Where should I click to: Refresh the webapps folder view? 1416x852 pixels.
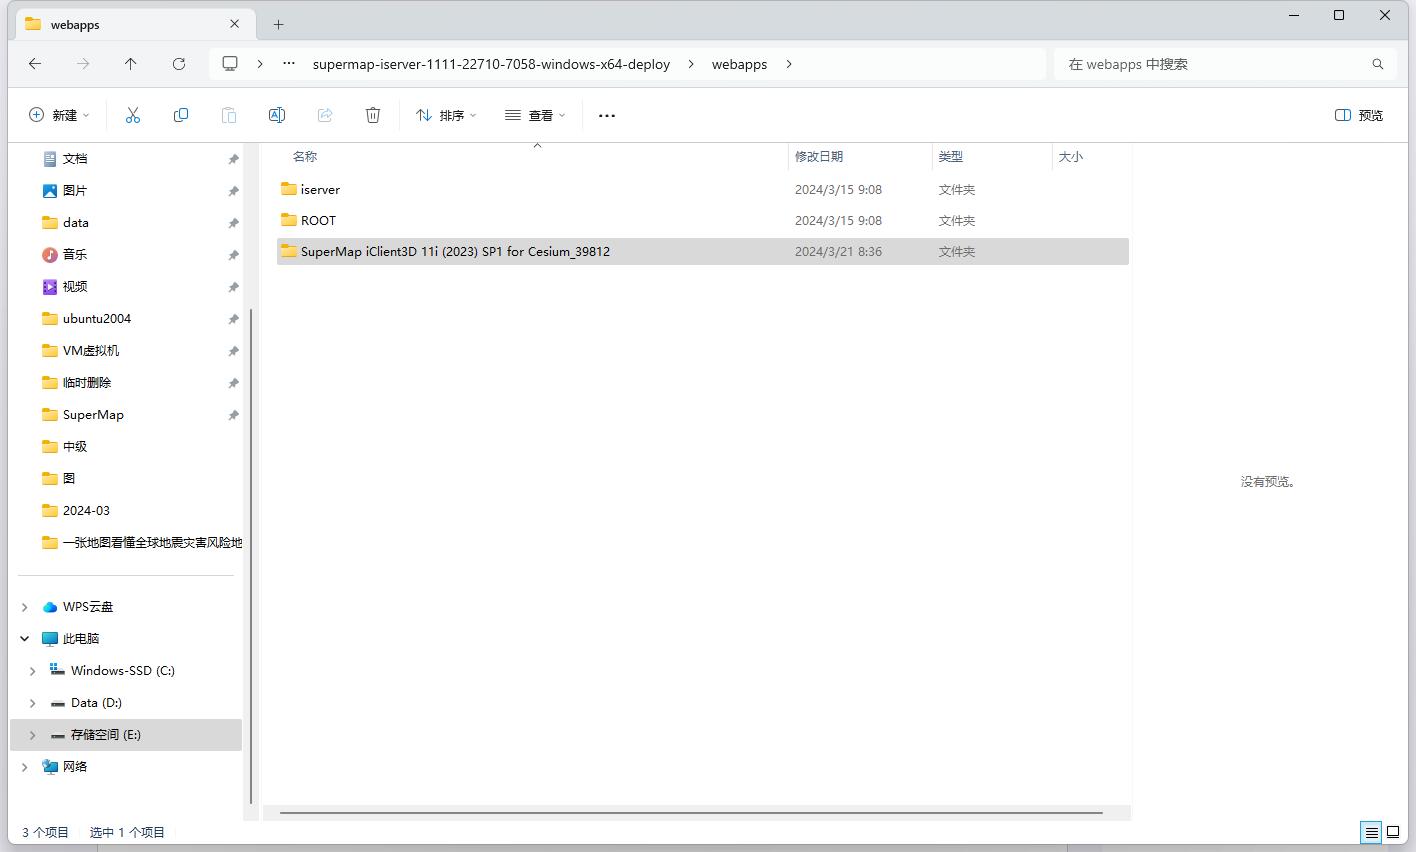click(x=179, y=63)
